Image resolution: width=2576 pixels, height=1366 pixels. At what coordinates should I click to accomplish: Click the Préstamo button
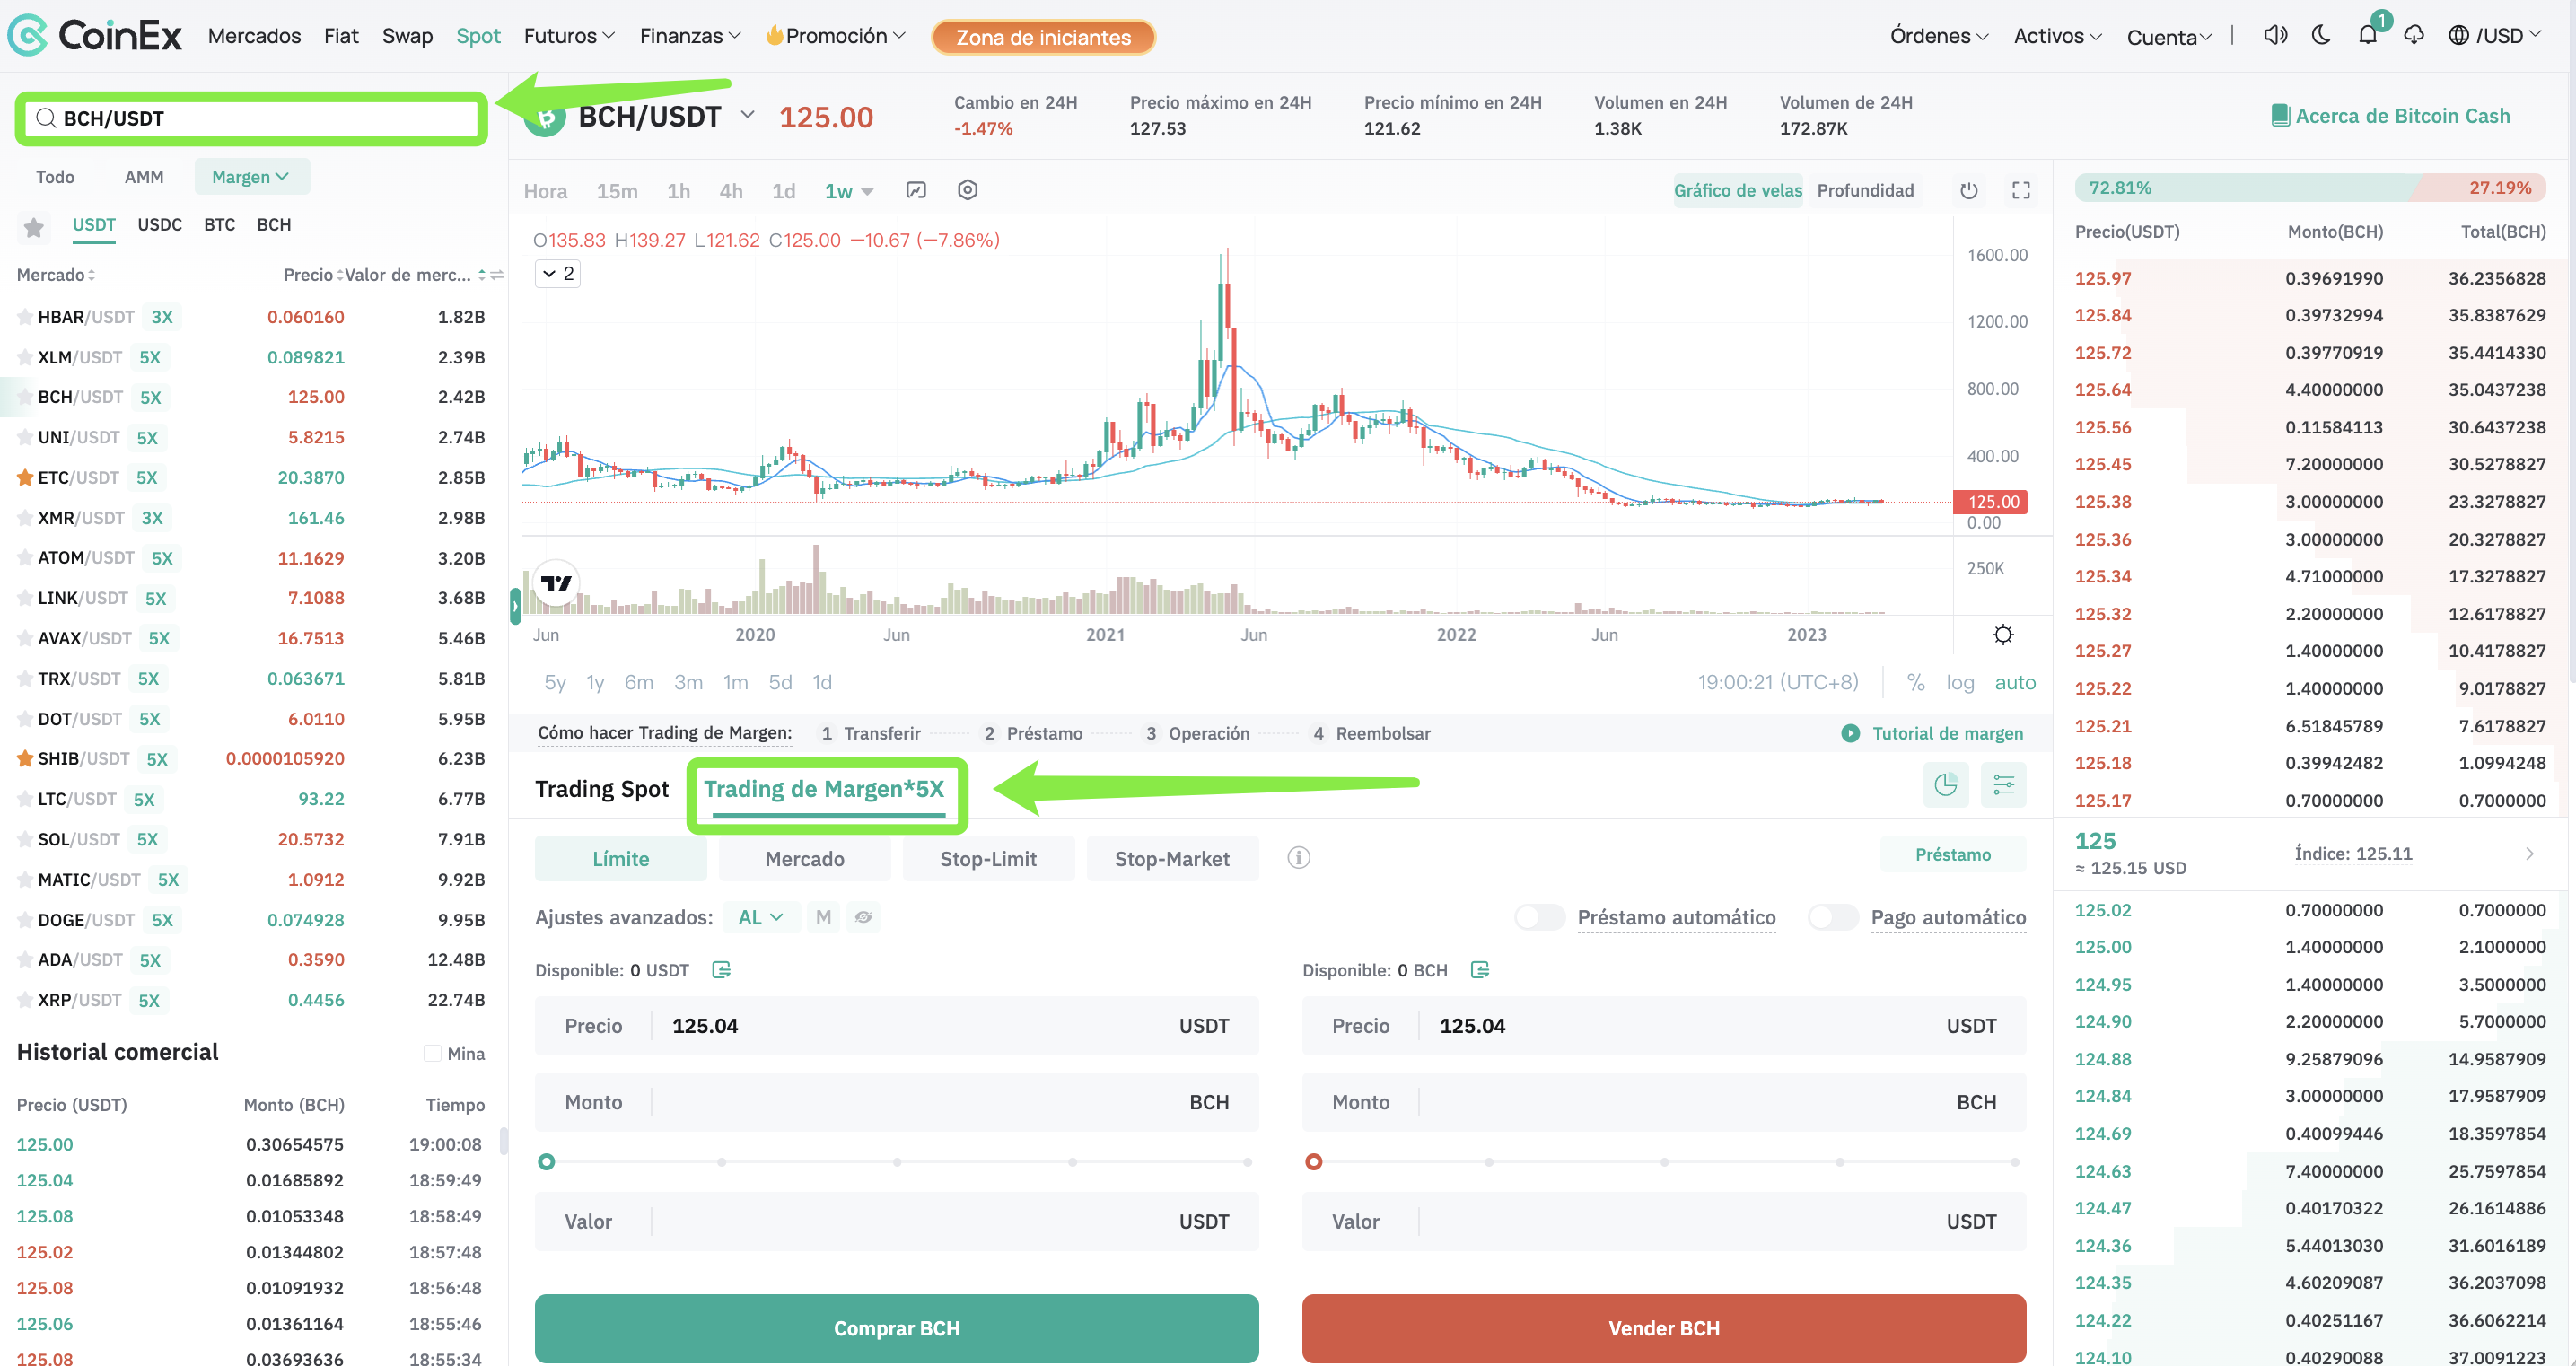pos(1952,855)
